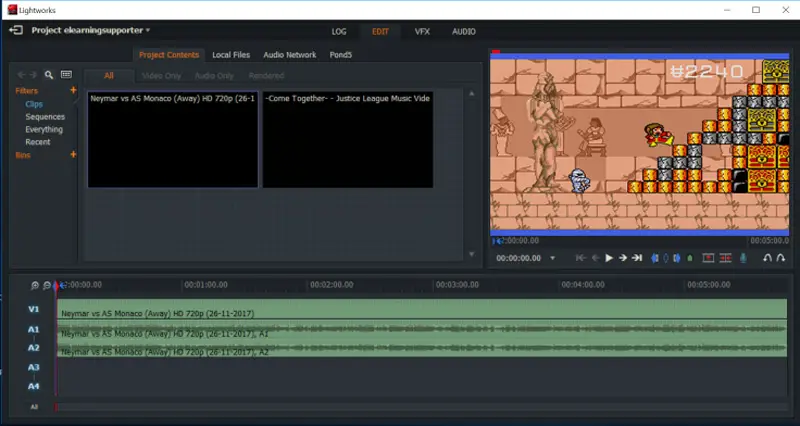Open the Pond5 tab
Image resolution: width=800 pixels, height=426 pixels.
[x=340, y=55]
